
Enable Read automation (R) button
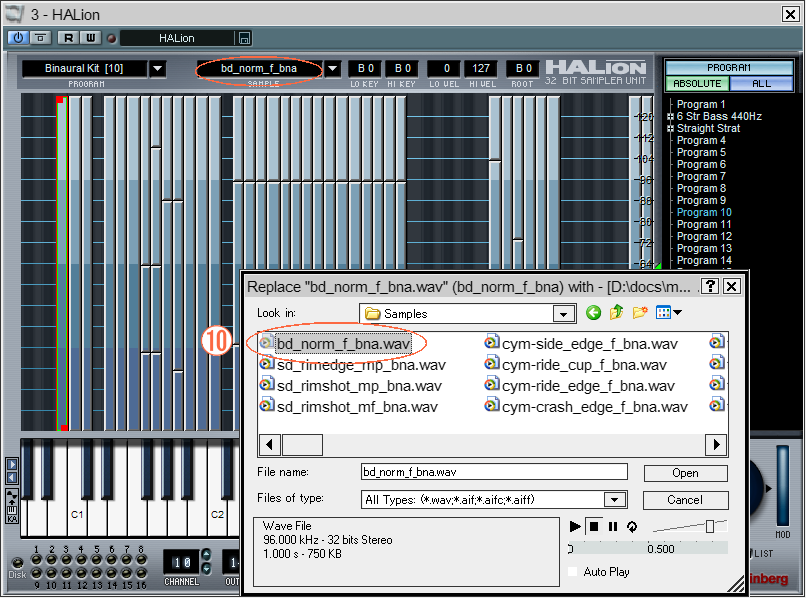pyautogui.click(x=68, y=38)
